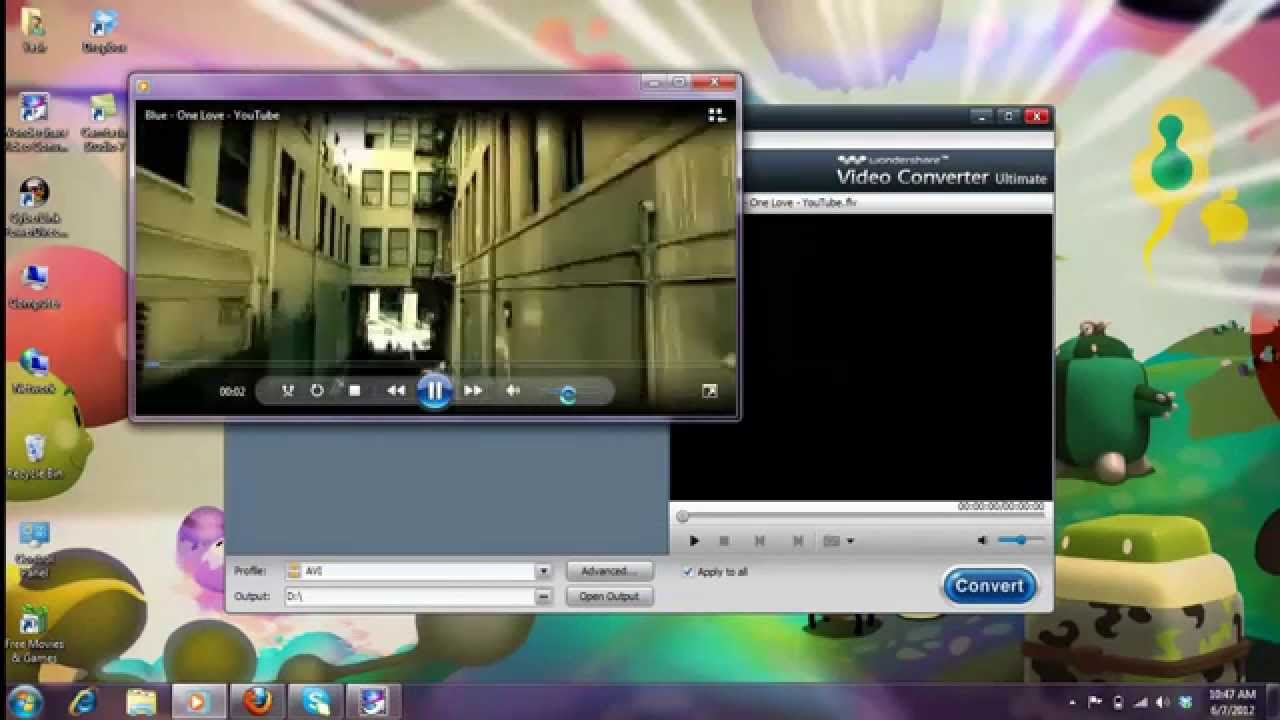Expand the Profile dropdown arrow

tap(543, 571)
